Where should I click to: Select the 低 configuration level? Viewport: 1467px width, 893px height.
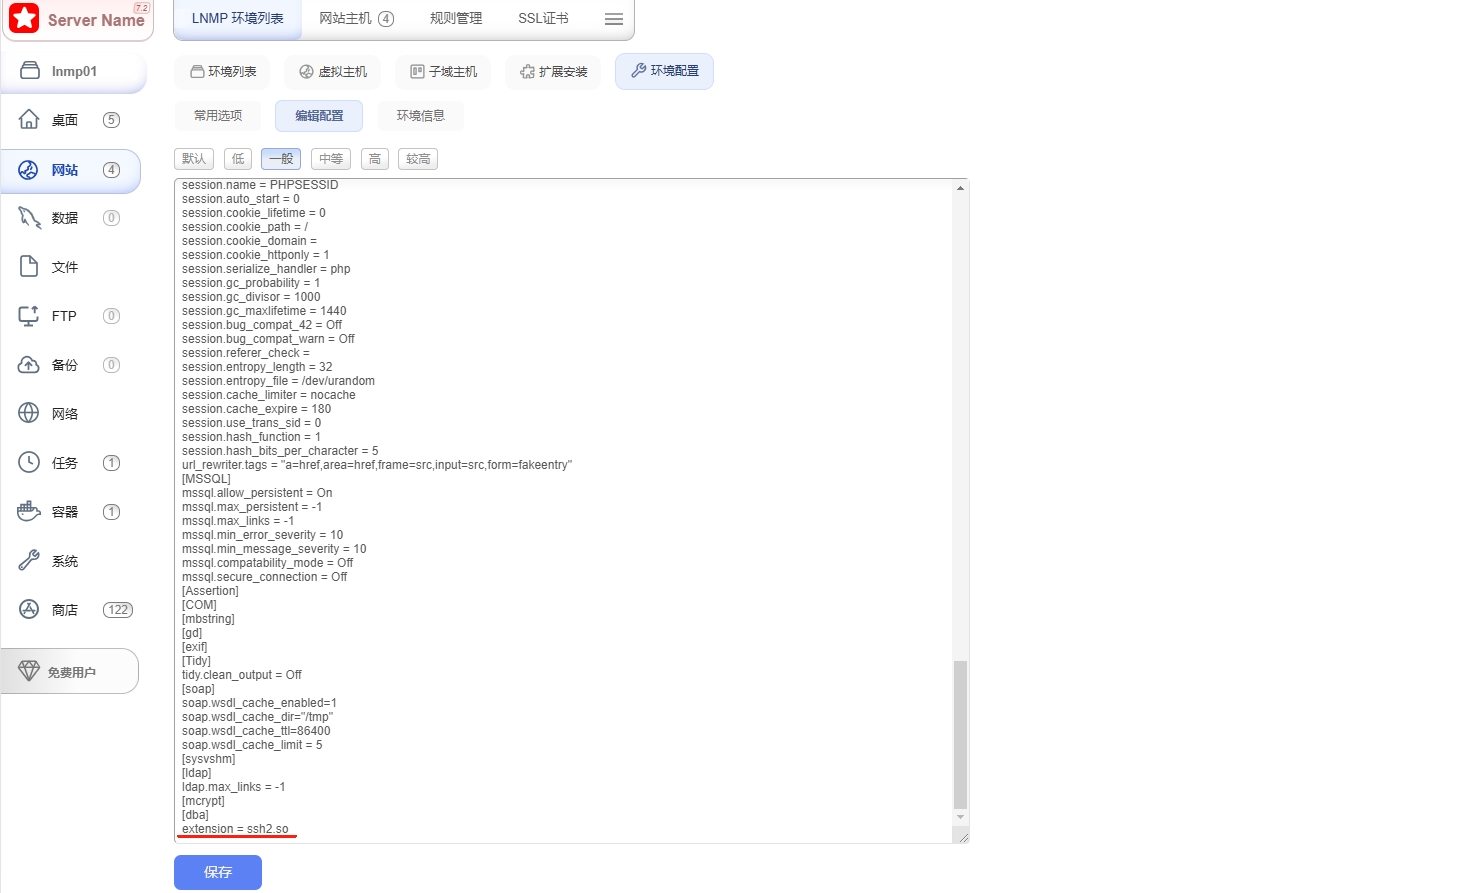[x=238, y=159]
